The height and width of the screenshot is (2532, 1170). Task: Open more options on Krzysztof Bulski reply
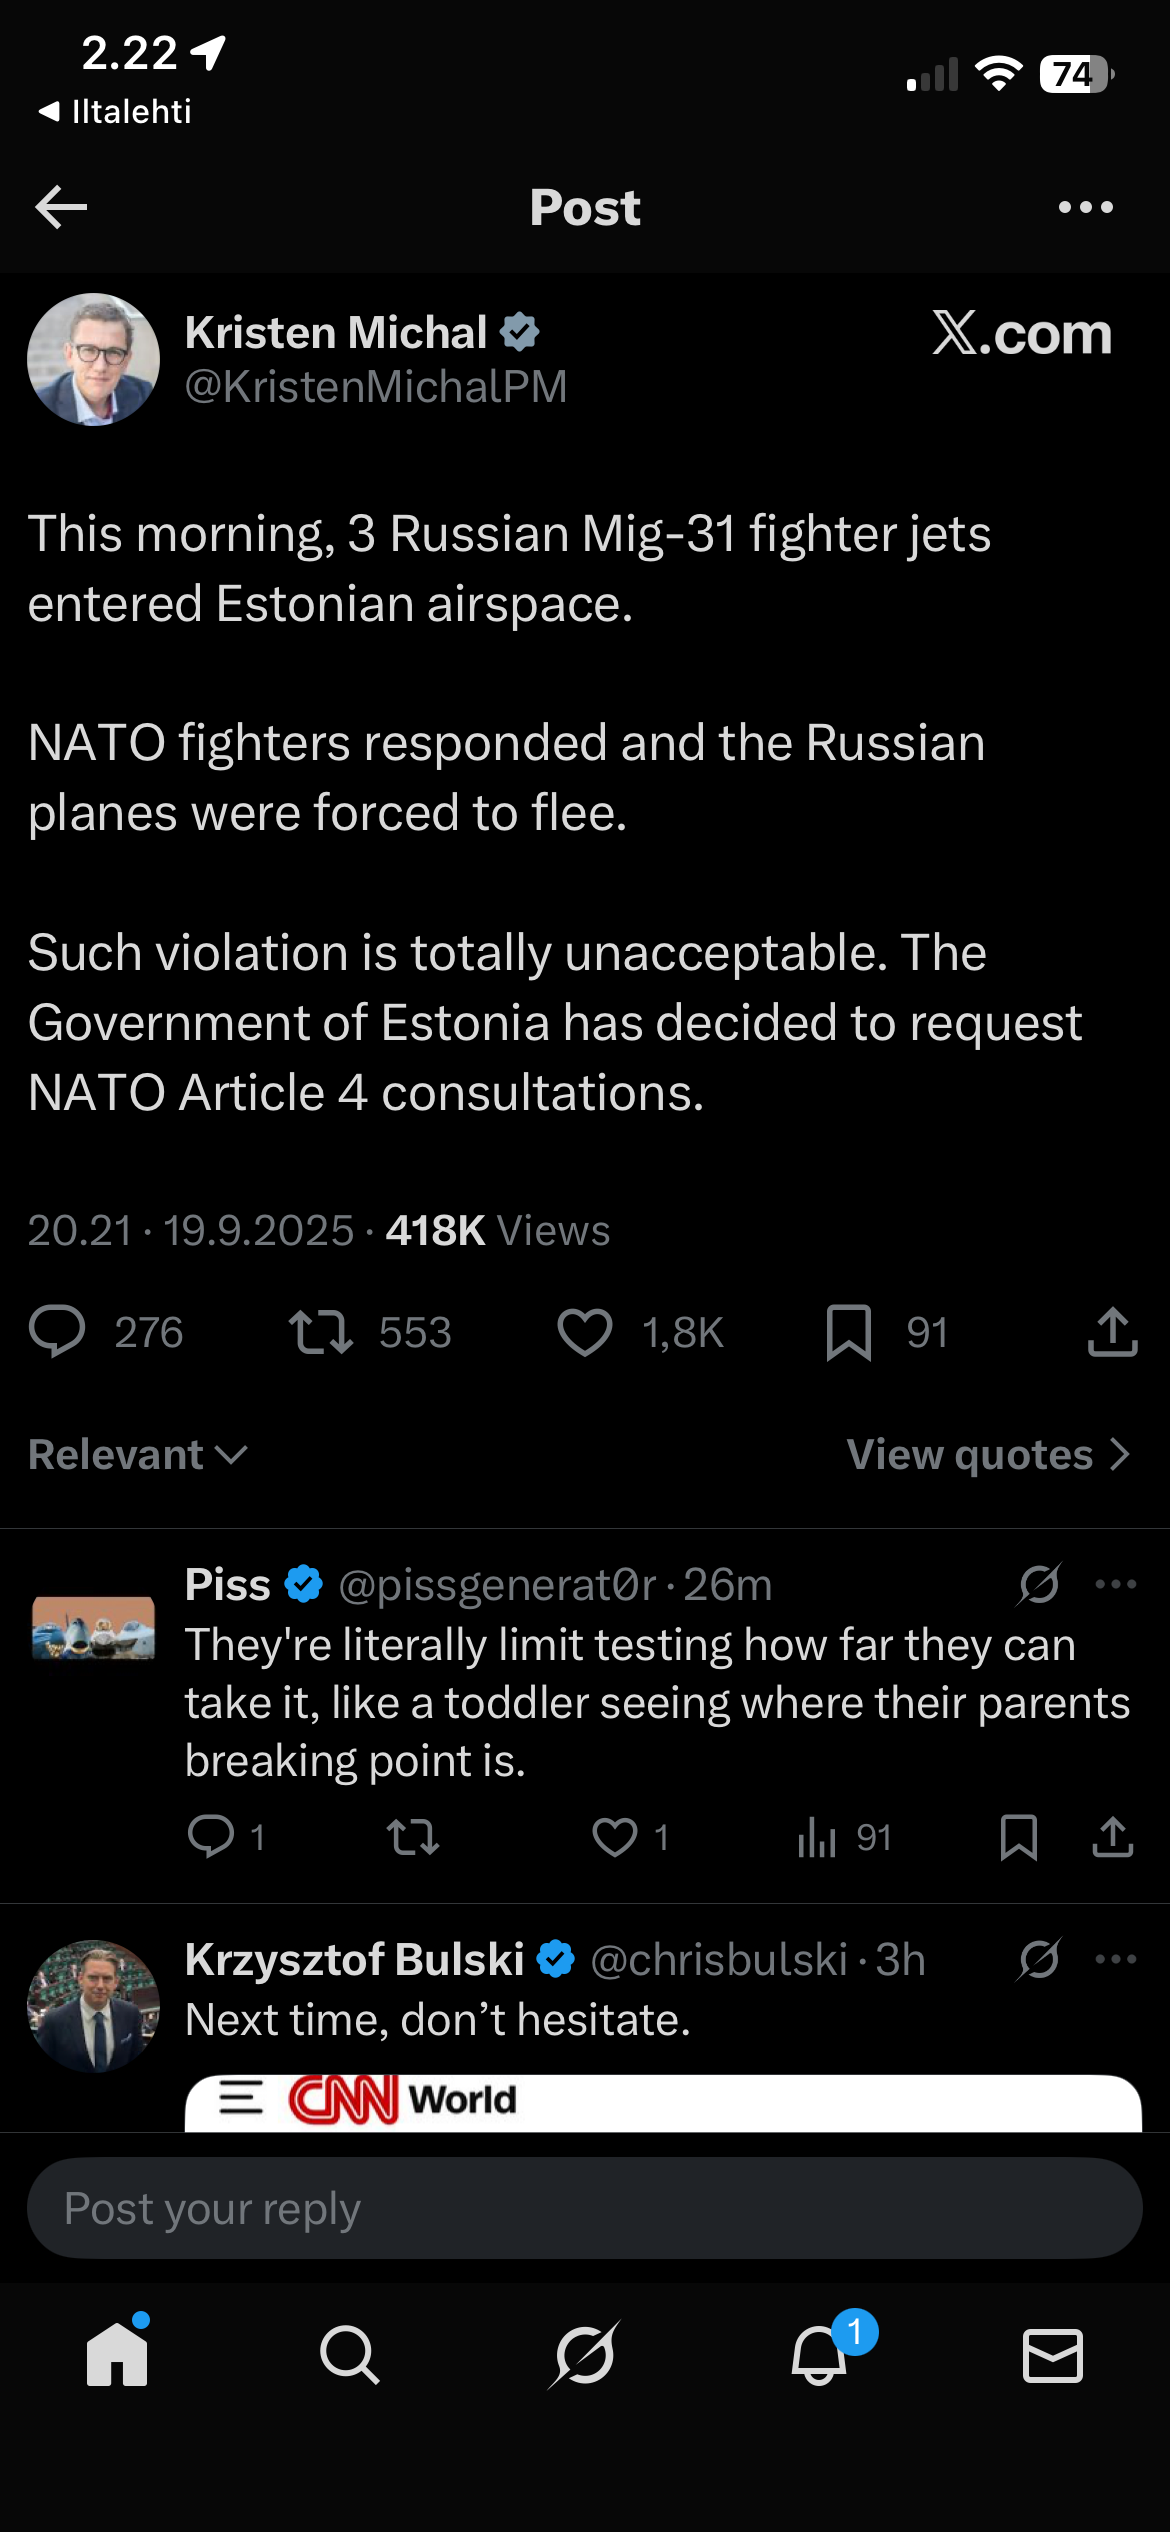[x=1116, y=1959]
